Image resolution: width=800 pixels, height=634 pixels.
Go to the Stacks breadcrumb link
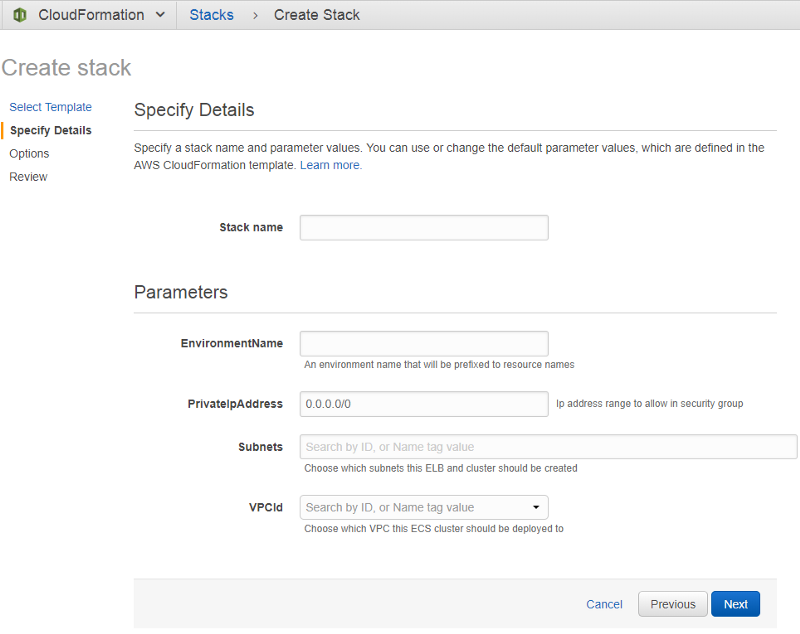point(211,15)
